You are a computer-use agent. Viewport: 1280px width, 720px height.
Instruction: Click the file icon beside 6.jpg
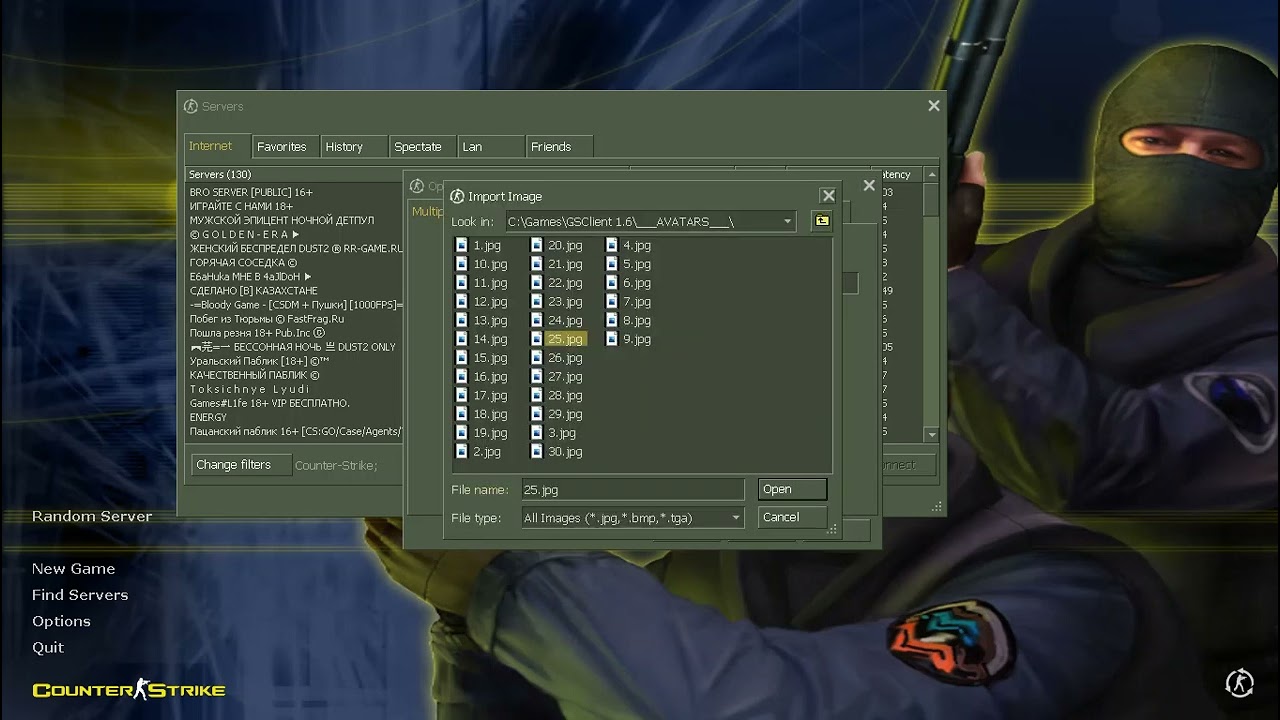[611, 283]
